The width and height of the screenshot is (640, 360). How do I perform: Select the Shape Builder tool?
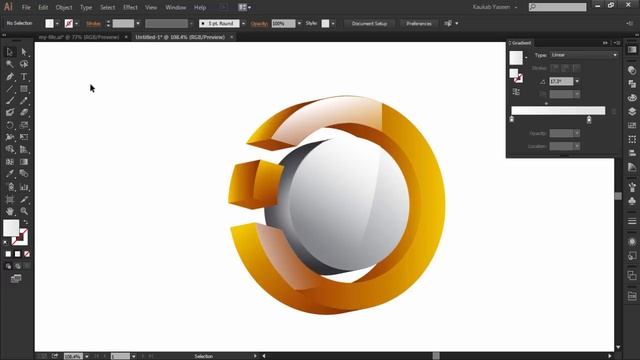pyautogui.click(x=10, y=149)
